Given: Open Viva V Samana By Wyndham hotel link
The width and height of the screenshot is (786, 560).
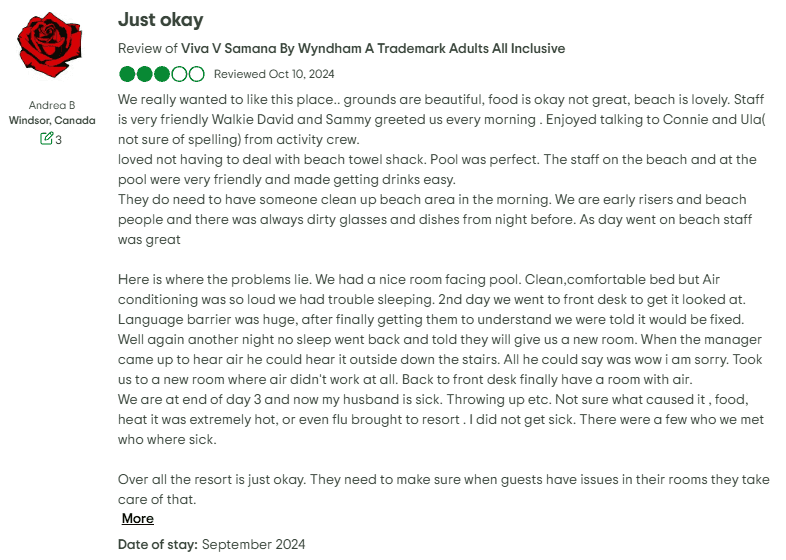Looking at the screenshot, I should click(x=373, y=48).
